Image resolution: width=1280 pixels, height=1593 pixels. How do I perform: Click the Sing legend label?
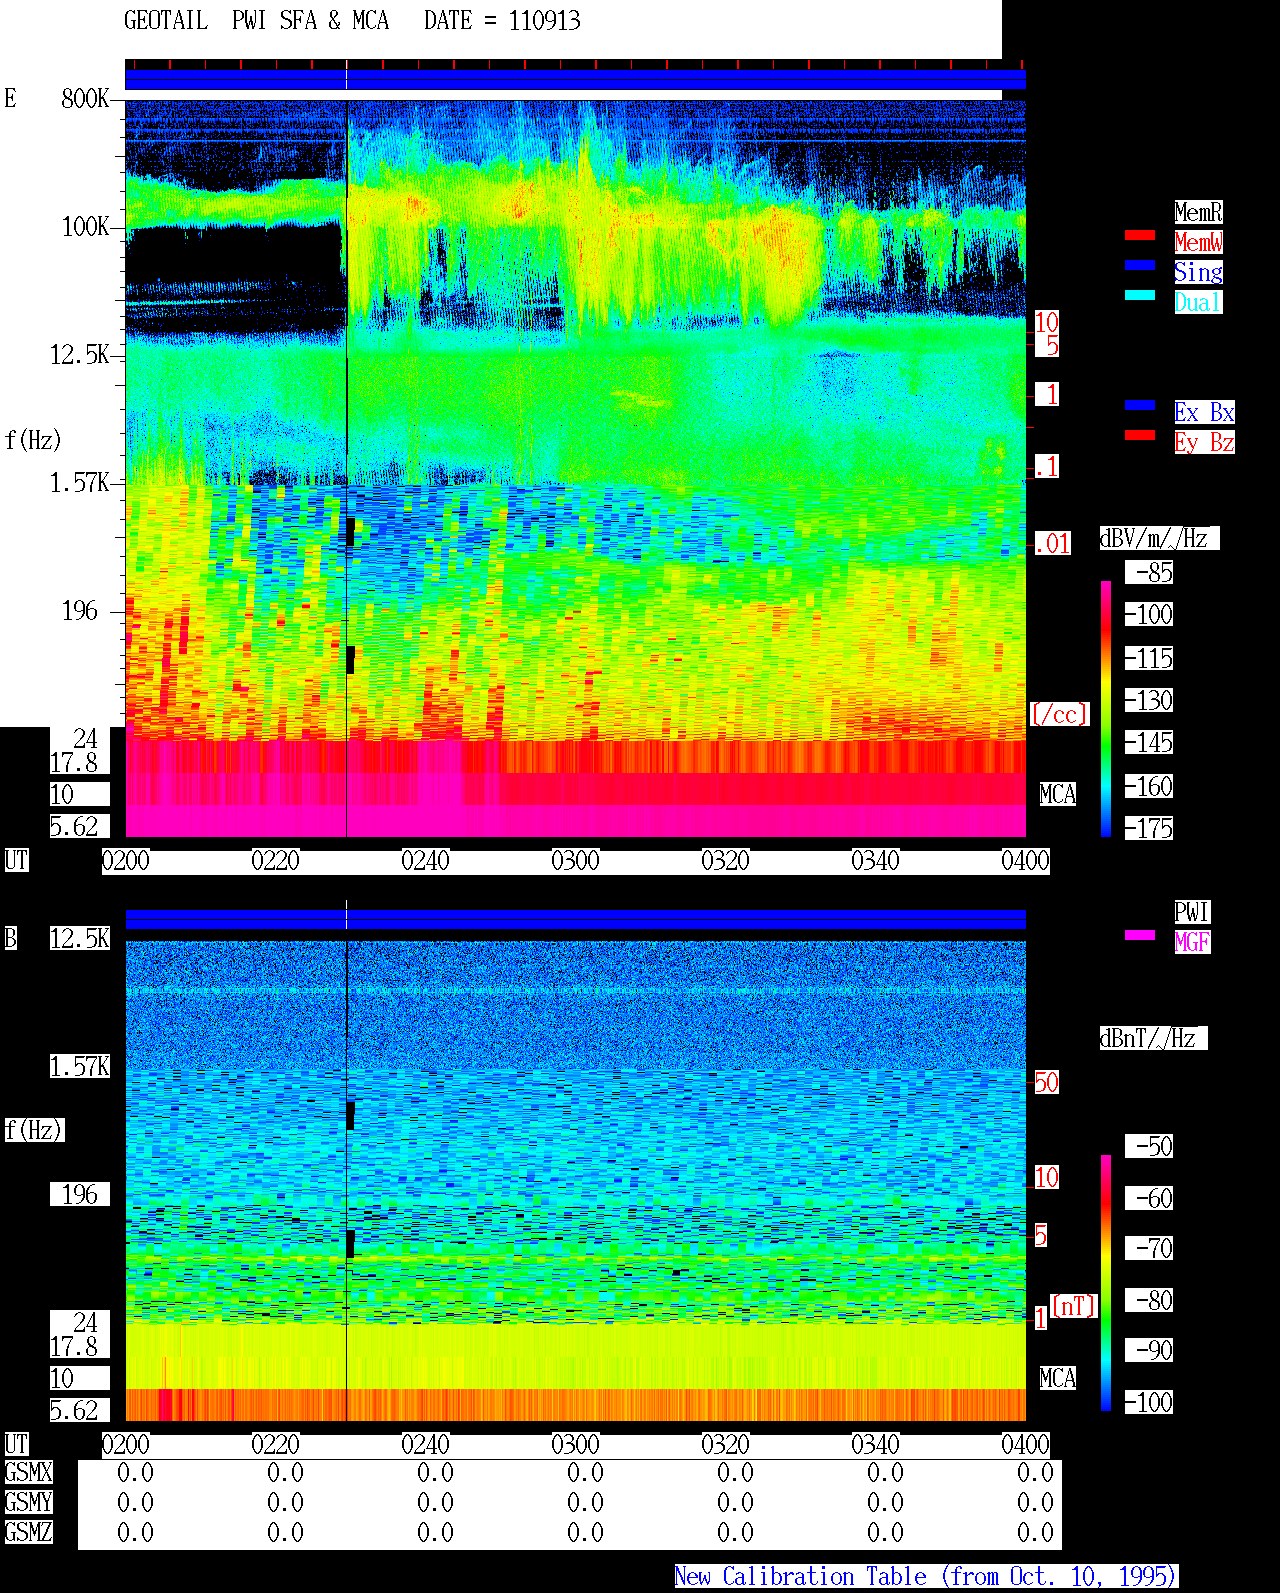(x=1198, y=272)
